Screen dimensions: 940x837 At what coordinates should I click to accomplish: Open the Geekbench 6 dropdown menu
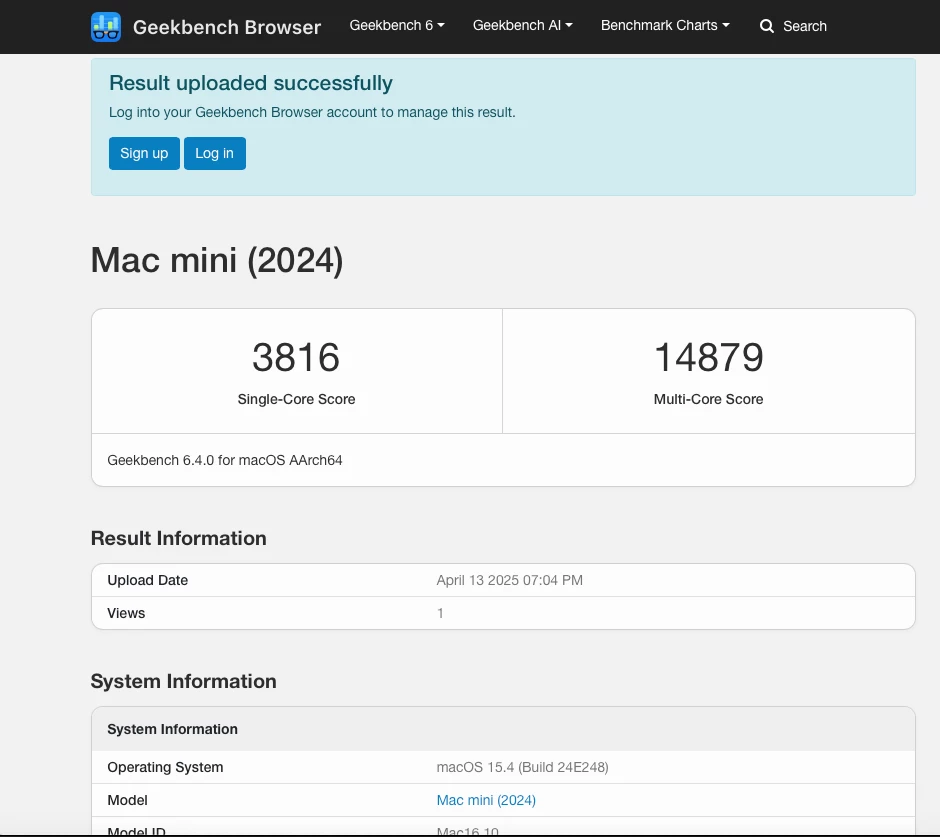click(397, 25)
